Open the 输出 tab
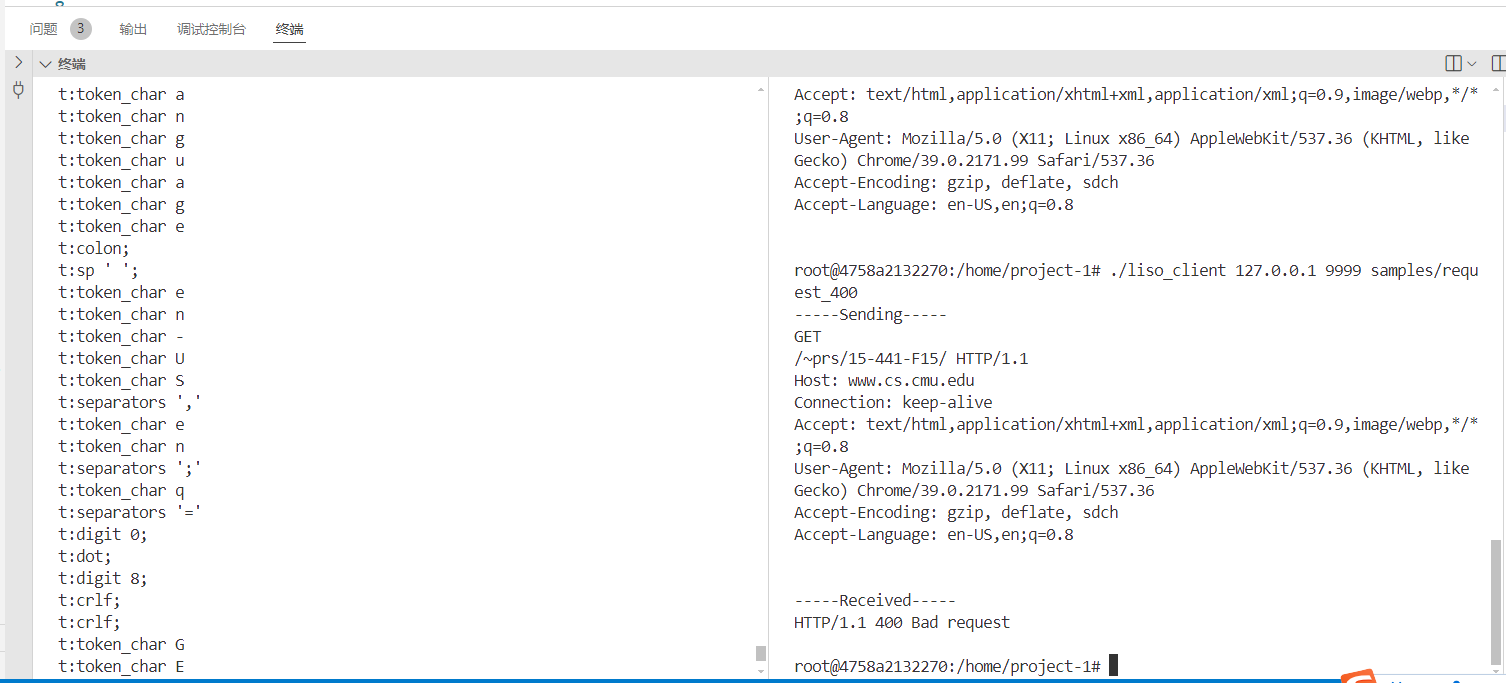 pos(133,29)
